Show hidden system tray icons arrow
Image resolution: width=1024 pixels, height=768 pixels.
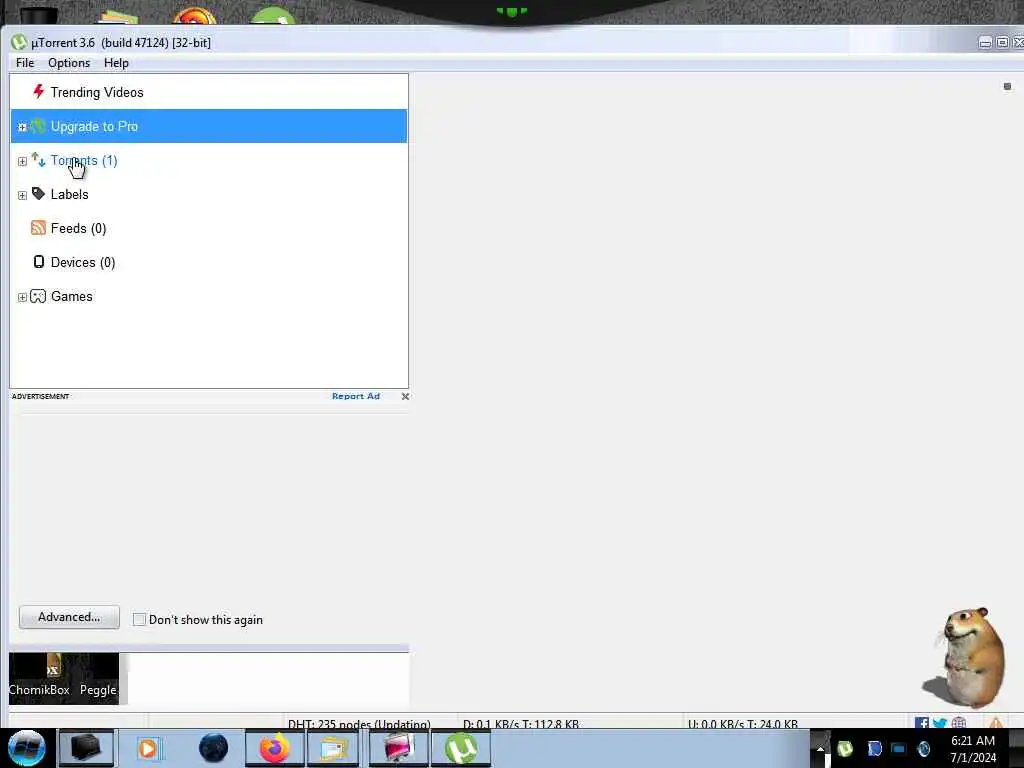(x=820, y=748)
